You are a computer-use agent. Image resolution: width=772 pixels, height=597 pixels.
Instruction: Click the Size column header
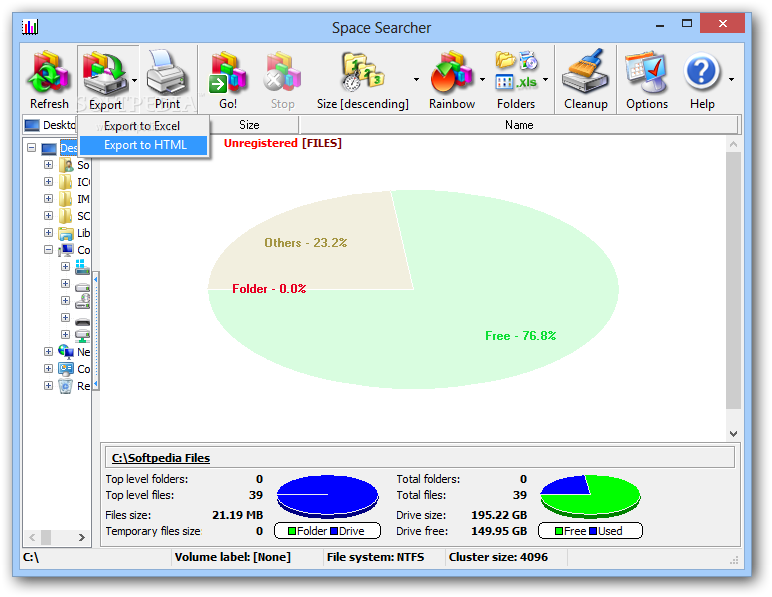tap(249, 125)
